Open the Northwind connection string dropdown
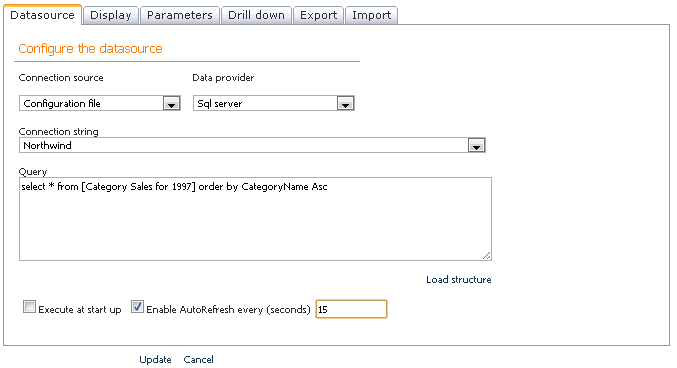Screen dimensions: 677x368 [476, 146]
